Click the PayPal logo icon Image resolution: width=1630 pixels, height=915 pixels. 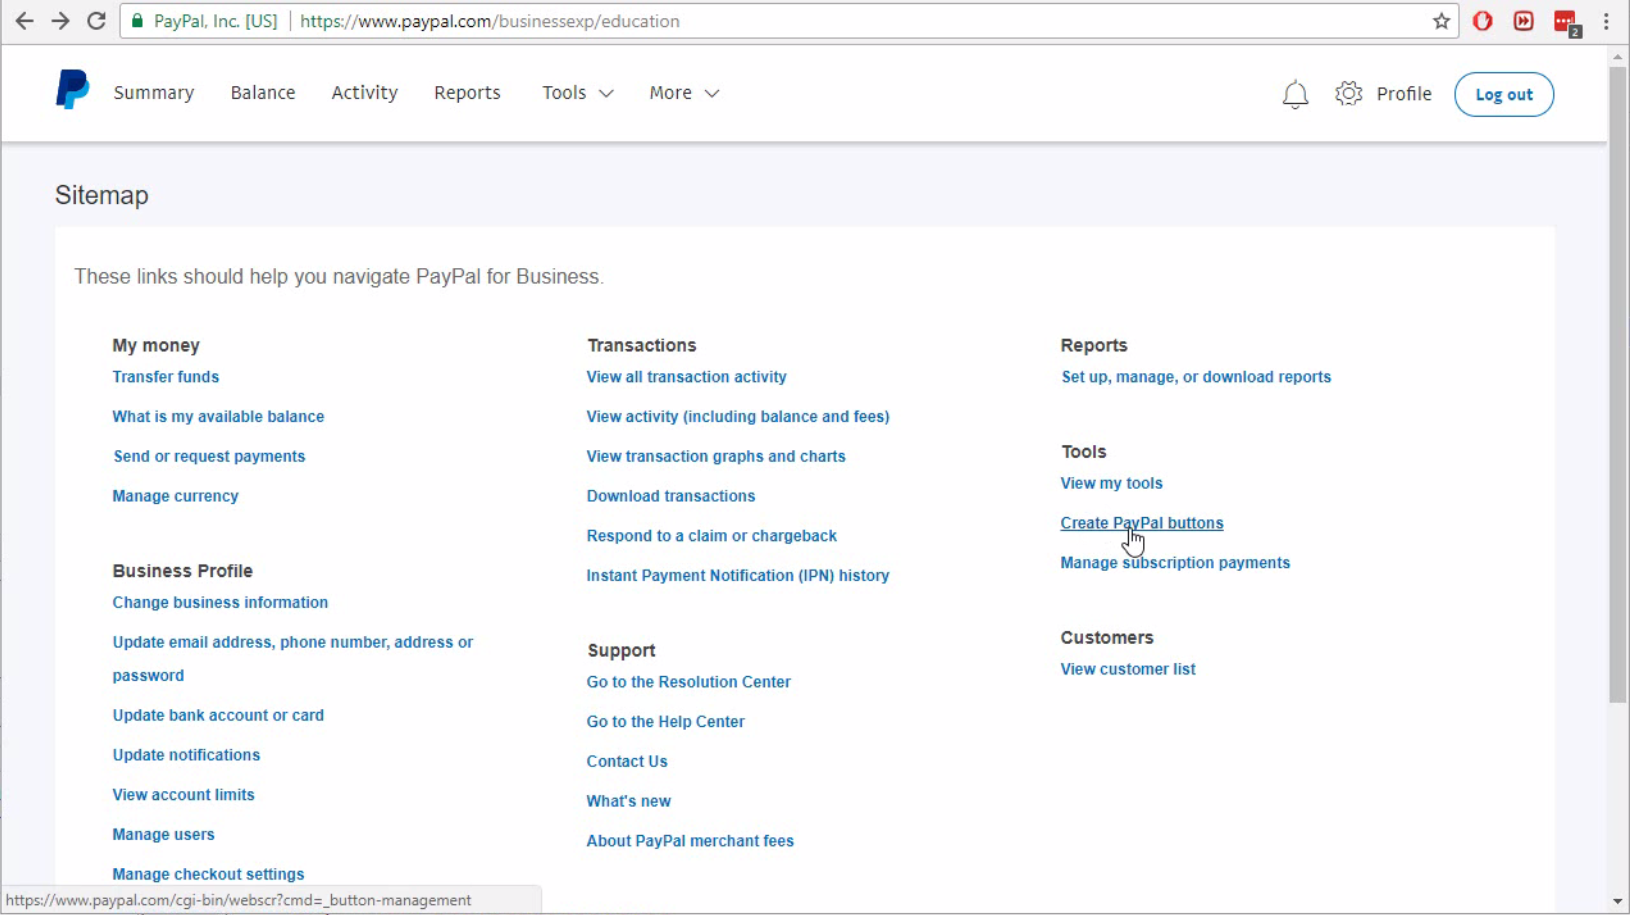coord(72,90)
